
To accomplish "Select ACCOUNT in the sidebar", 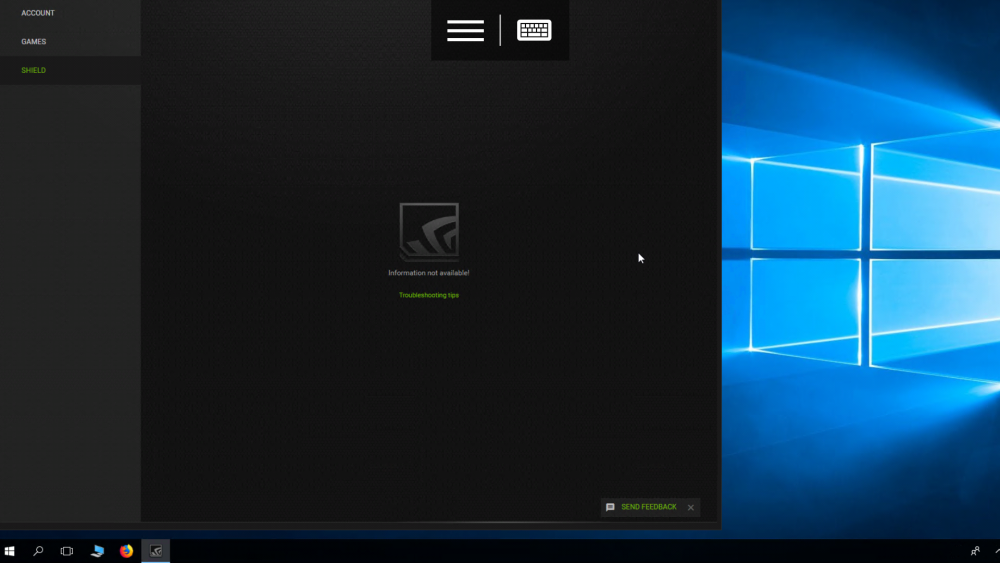I will (38, 13).
